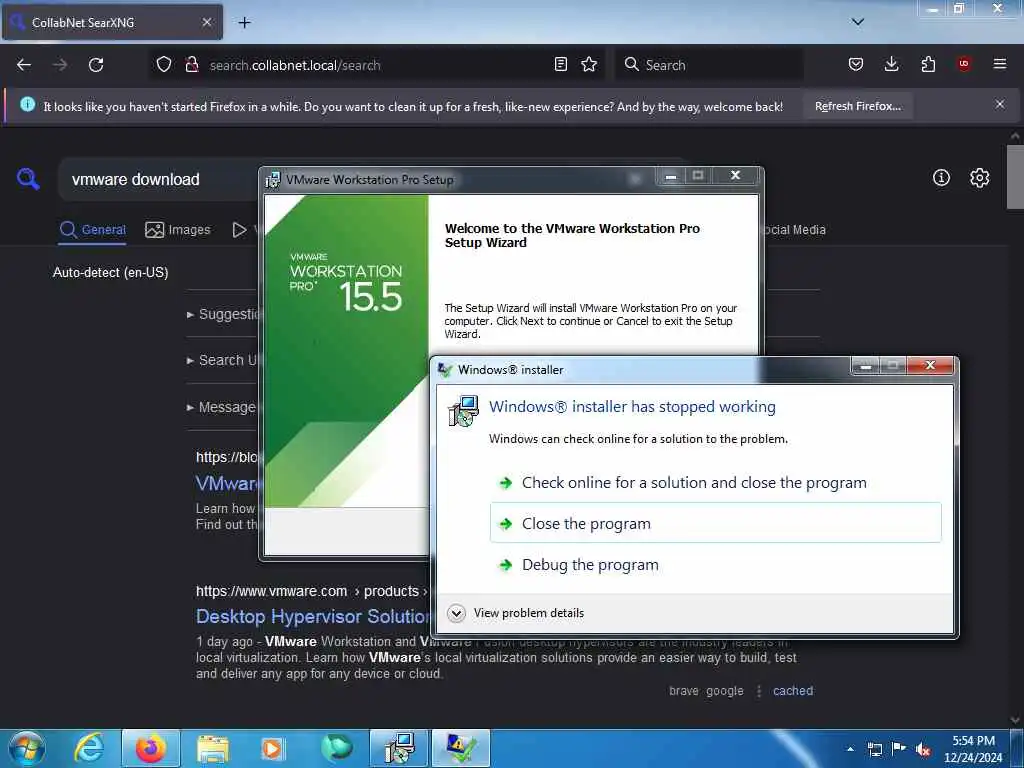The width and height of the screenshot is (1024, 768).
Task: Click the Refresh Firefox button
Action: pyautogui.click(x=857, y=106)
